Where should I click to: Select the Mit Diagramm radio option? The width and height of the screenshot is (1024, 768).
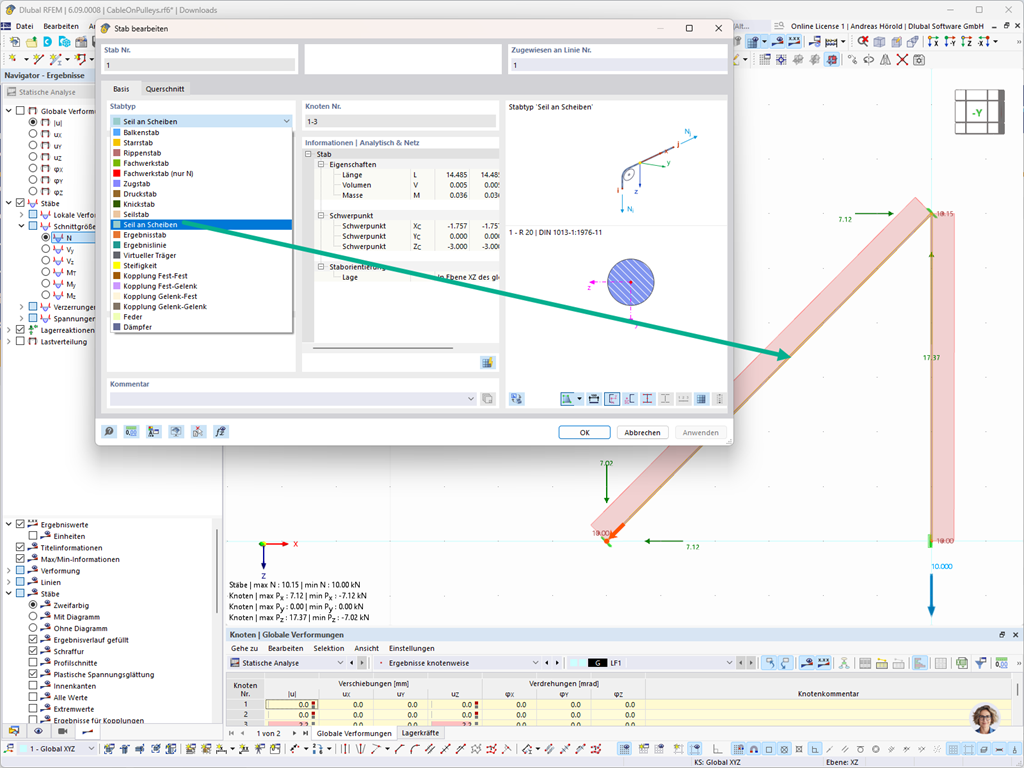(33, 616)
